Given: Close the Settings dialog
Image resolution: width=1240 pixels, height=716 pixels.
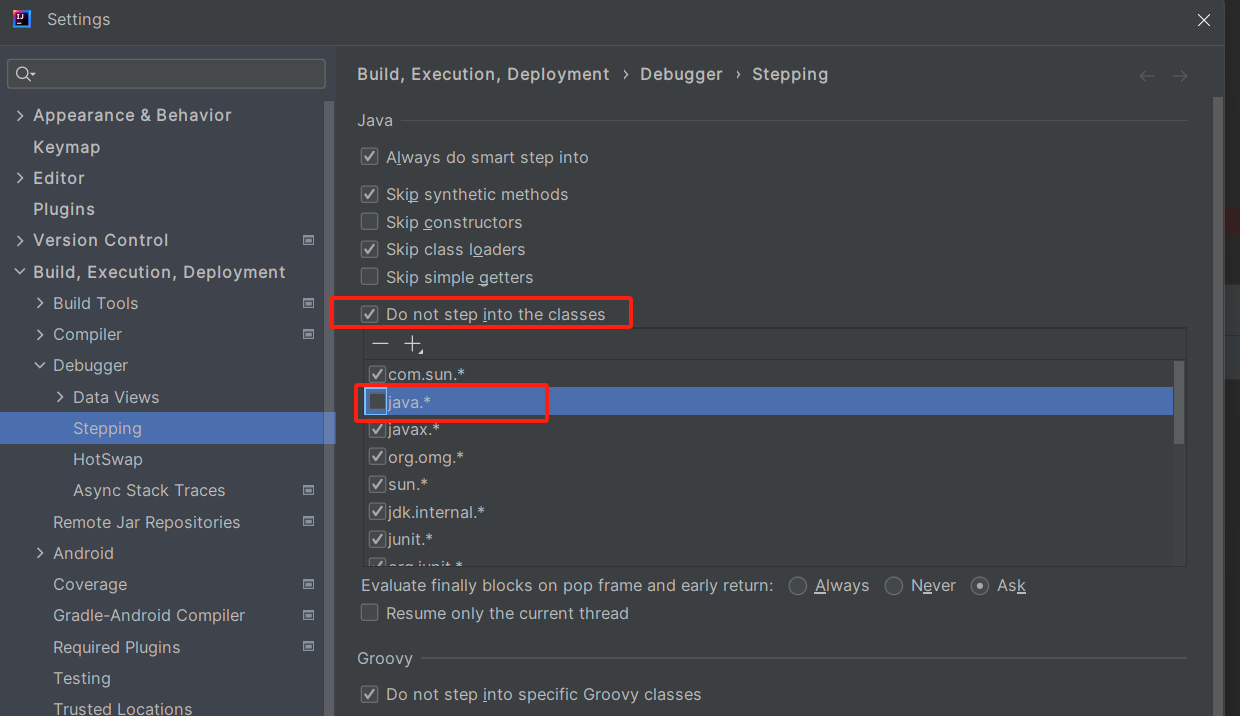Looking at the screenshot, I should (1205, 20).
